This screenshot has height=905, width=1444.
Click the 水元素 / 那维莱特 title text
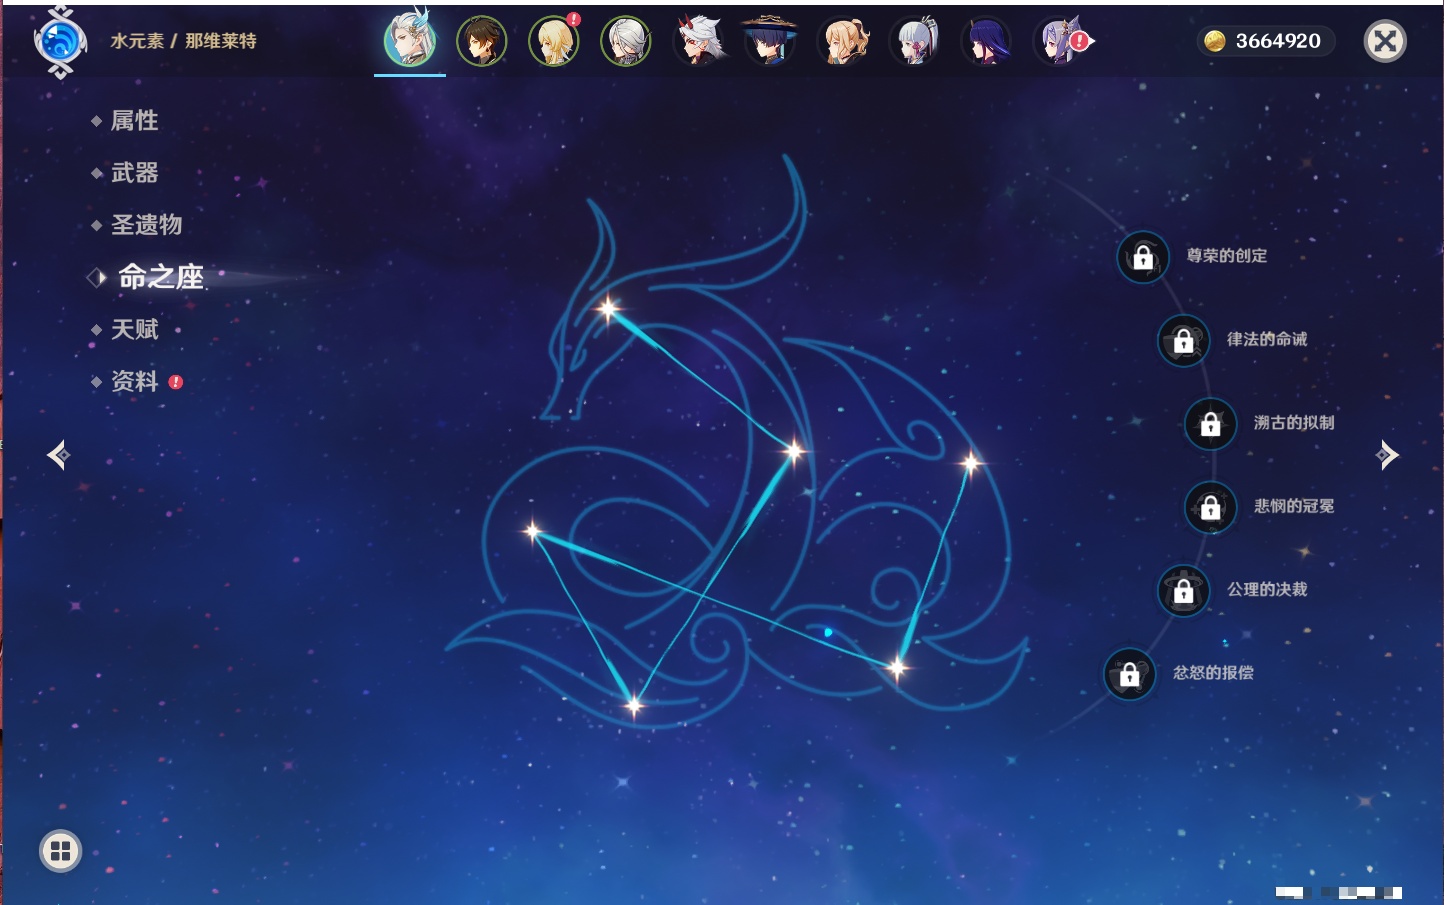click(x=183, y=41)
